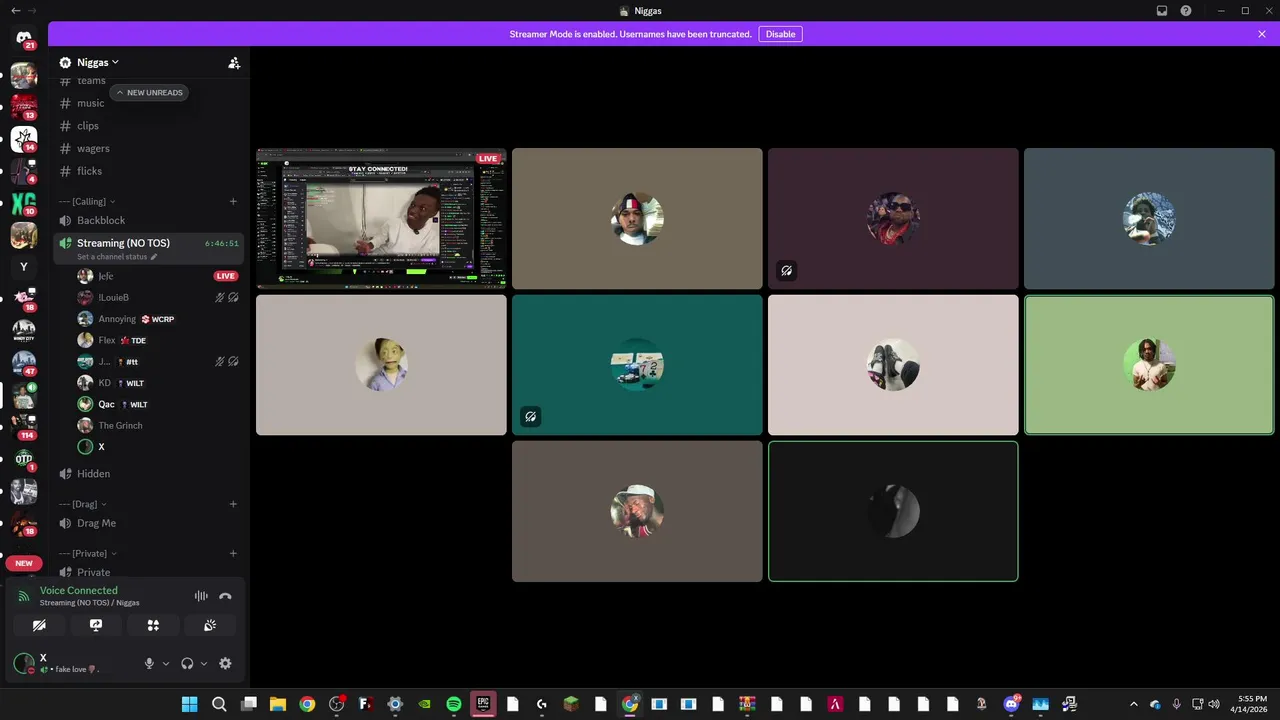Screen dimensions: 1280x720
Task: Open taskbar Search icon
Action: point(219,704)
